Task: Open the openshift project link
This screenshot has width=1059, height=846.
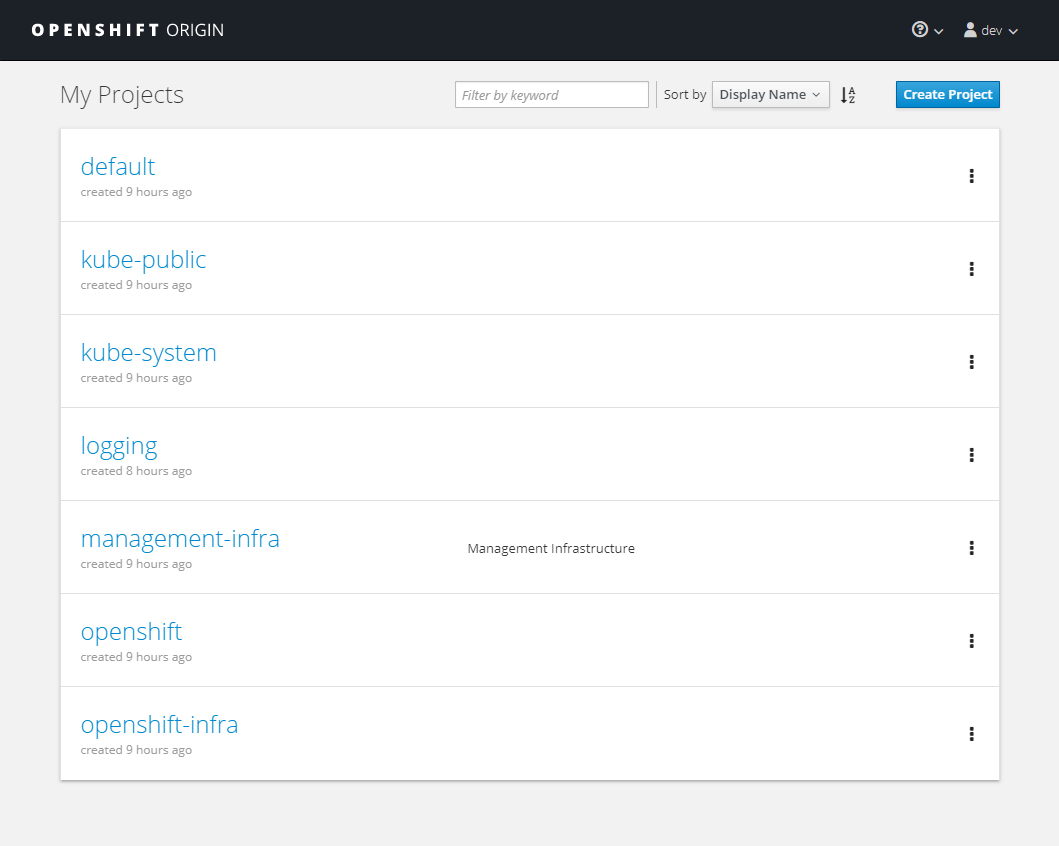Action: (x=131, y=632)
